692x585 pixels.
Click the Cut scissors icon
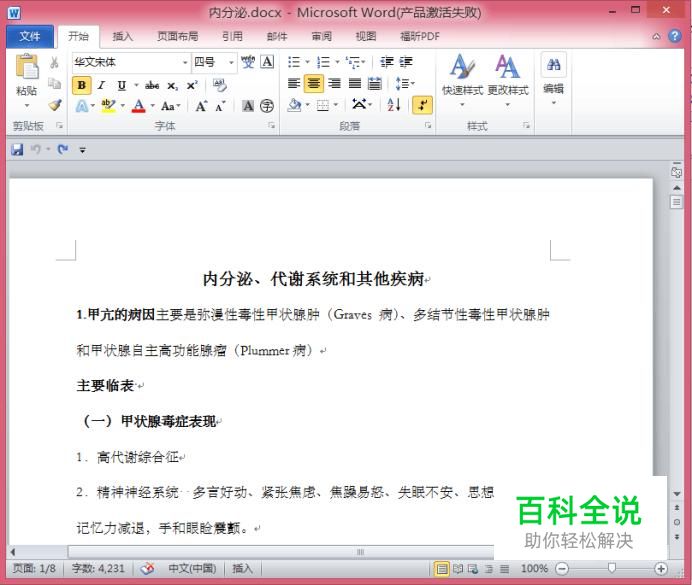pyautogui.click(x=54, y=63)
